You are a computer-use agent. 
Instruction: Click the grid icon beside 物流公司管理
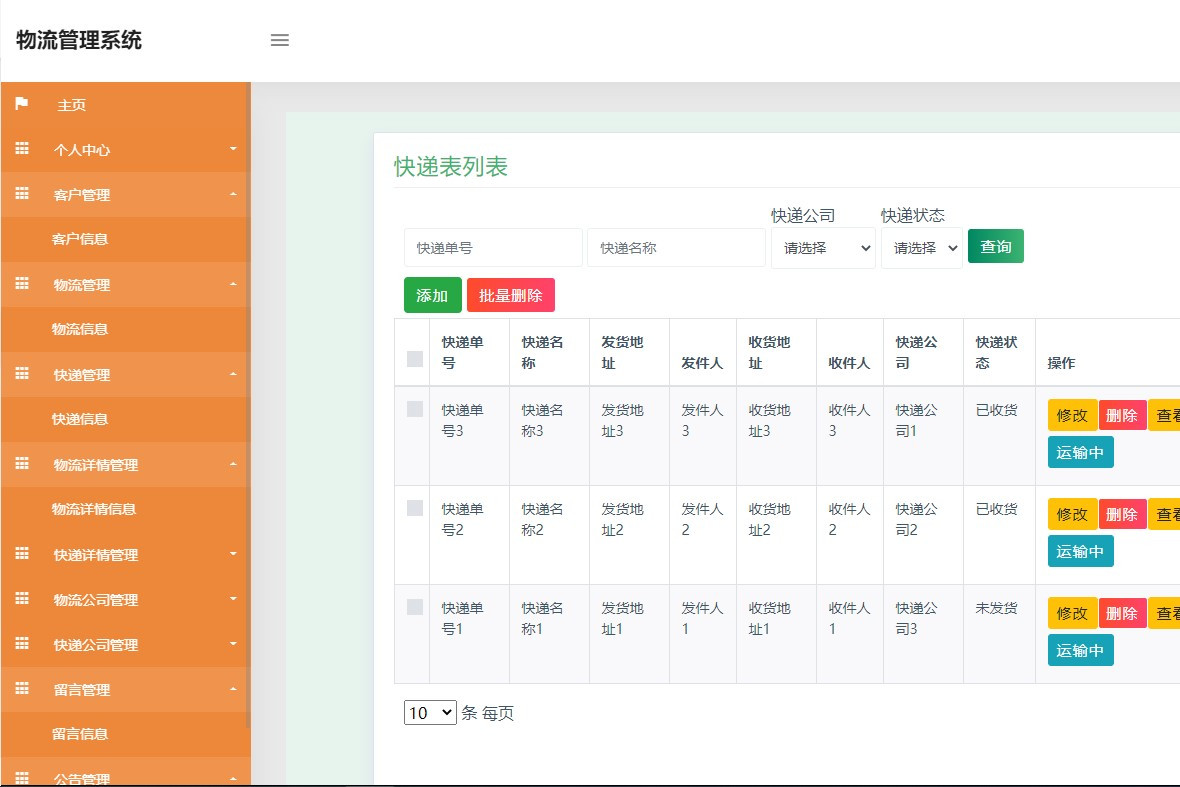22,598
